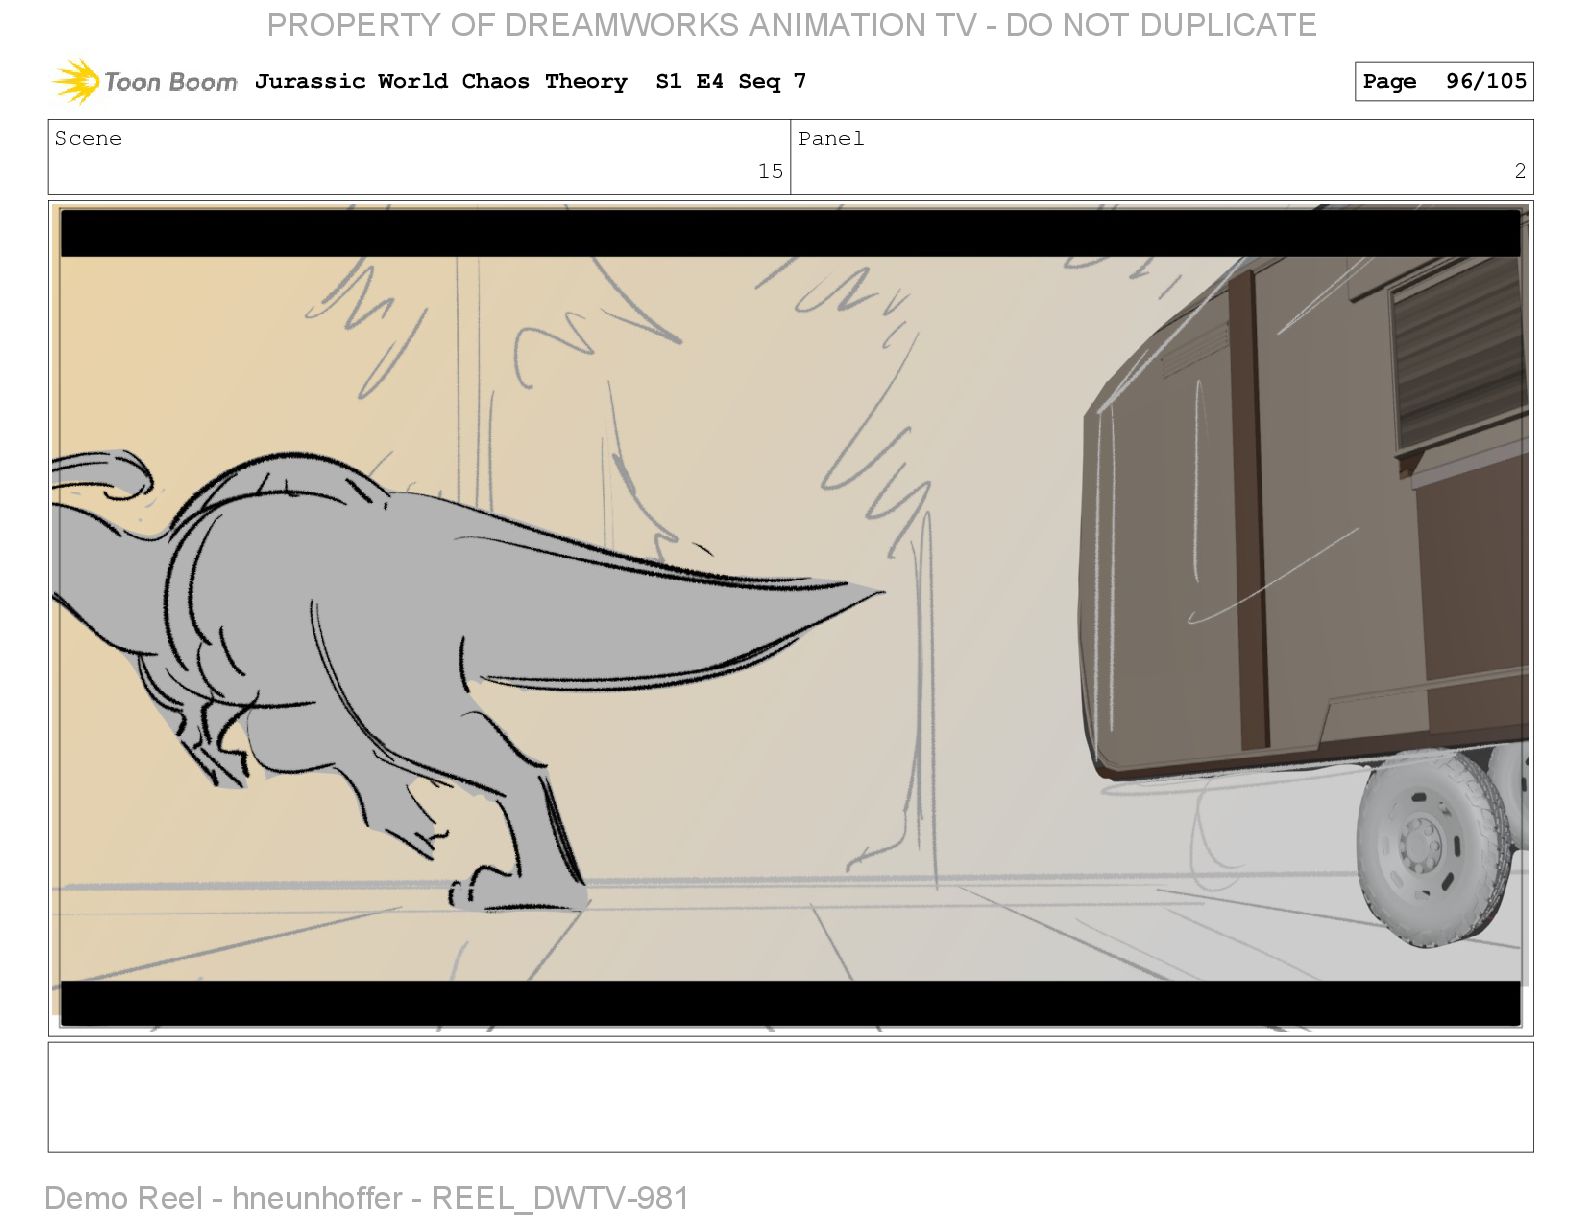Click the 'S1 E4 Seq 7' text
The image size is (1584, 1224).
[x=730, y=82]
